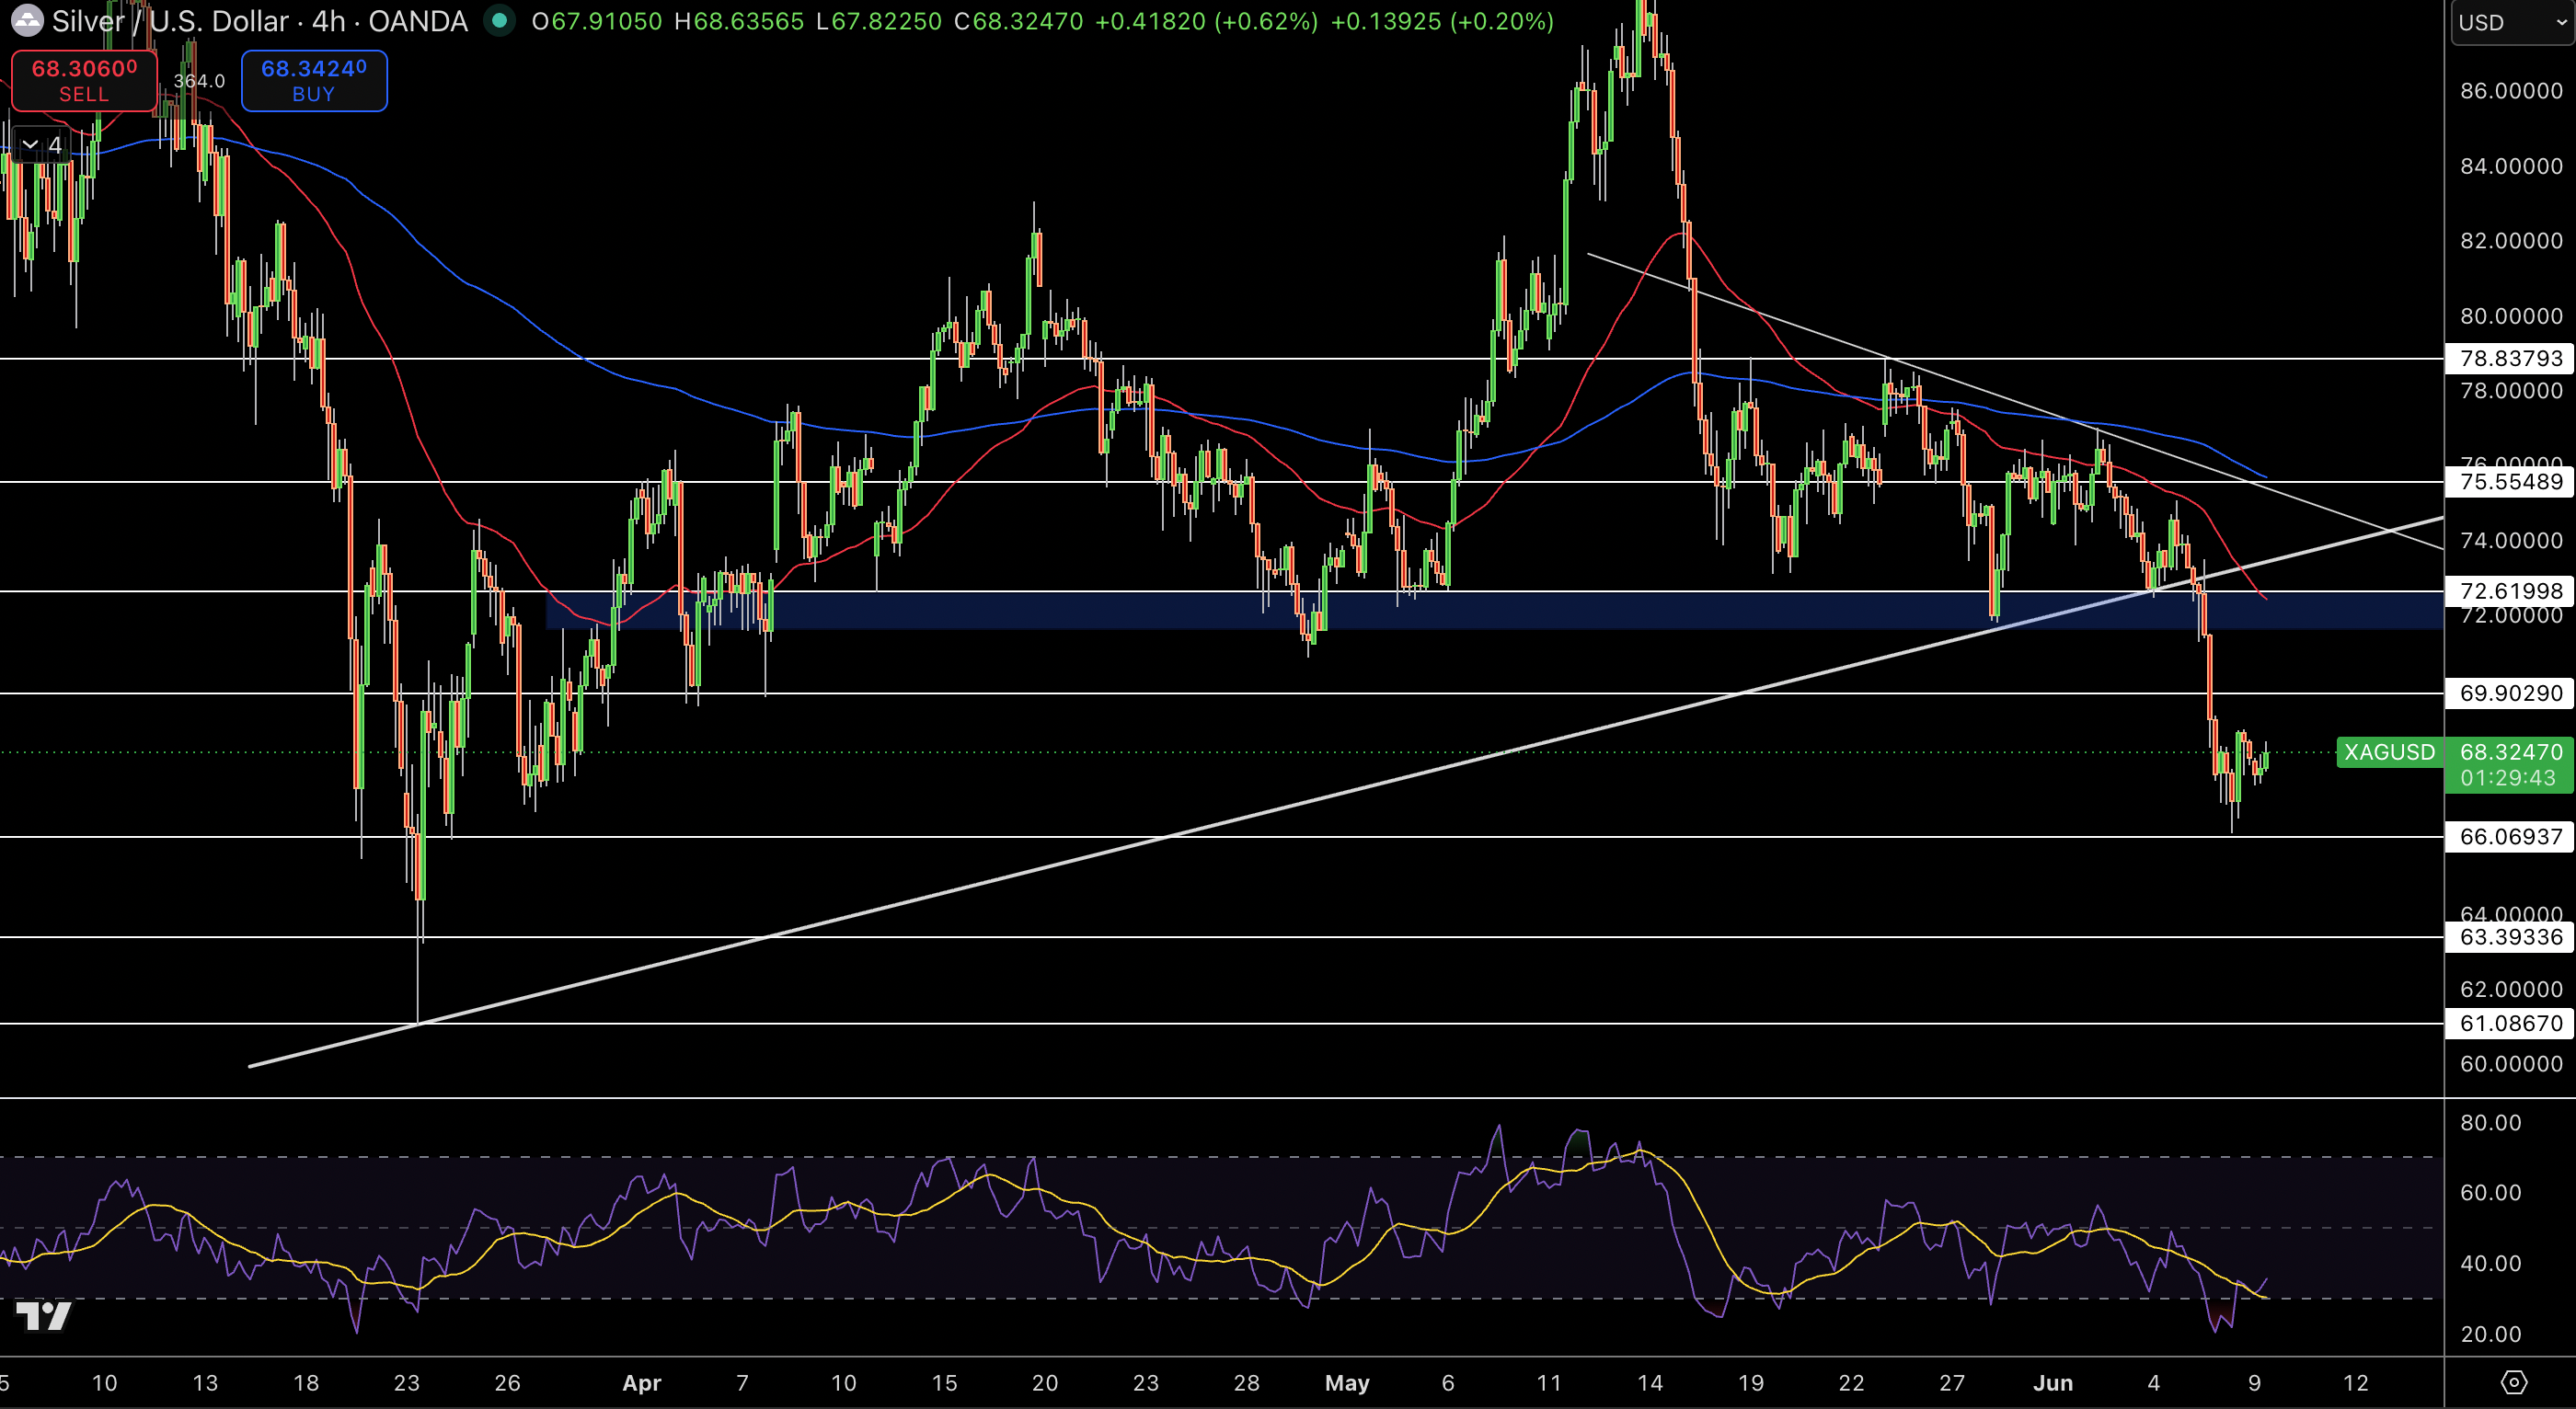Select the 75.55489 horizontal line price label
This screenshot has height=1409, width=2576.
tap(2510, 482)
